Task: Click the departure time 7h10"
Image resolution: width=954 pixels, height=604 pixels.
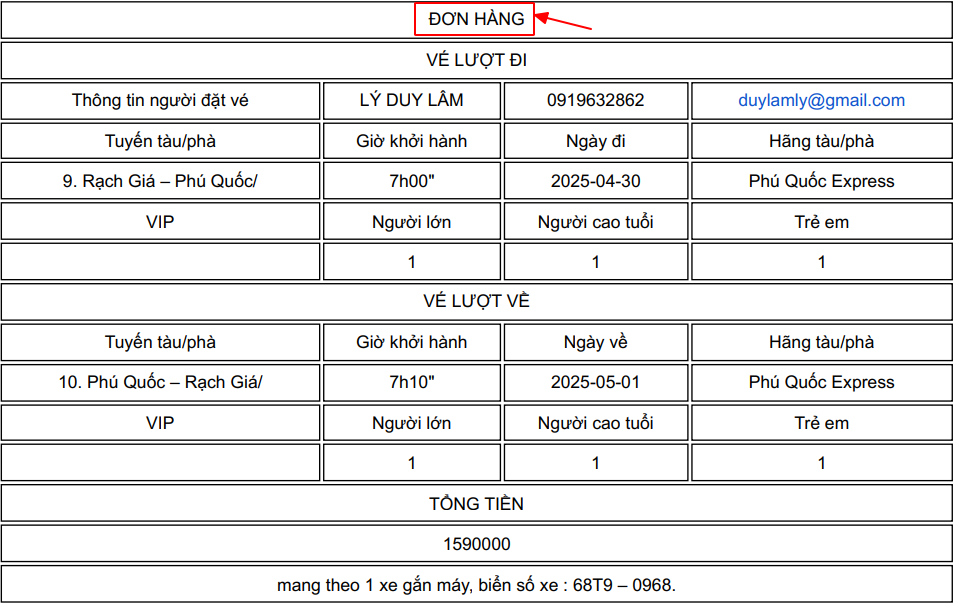Action: [x=411, y=382]
